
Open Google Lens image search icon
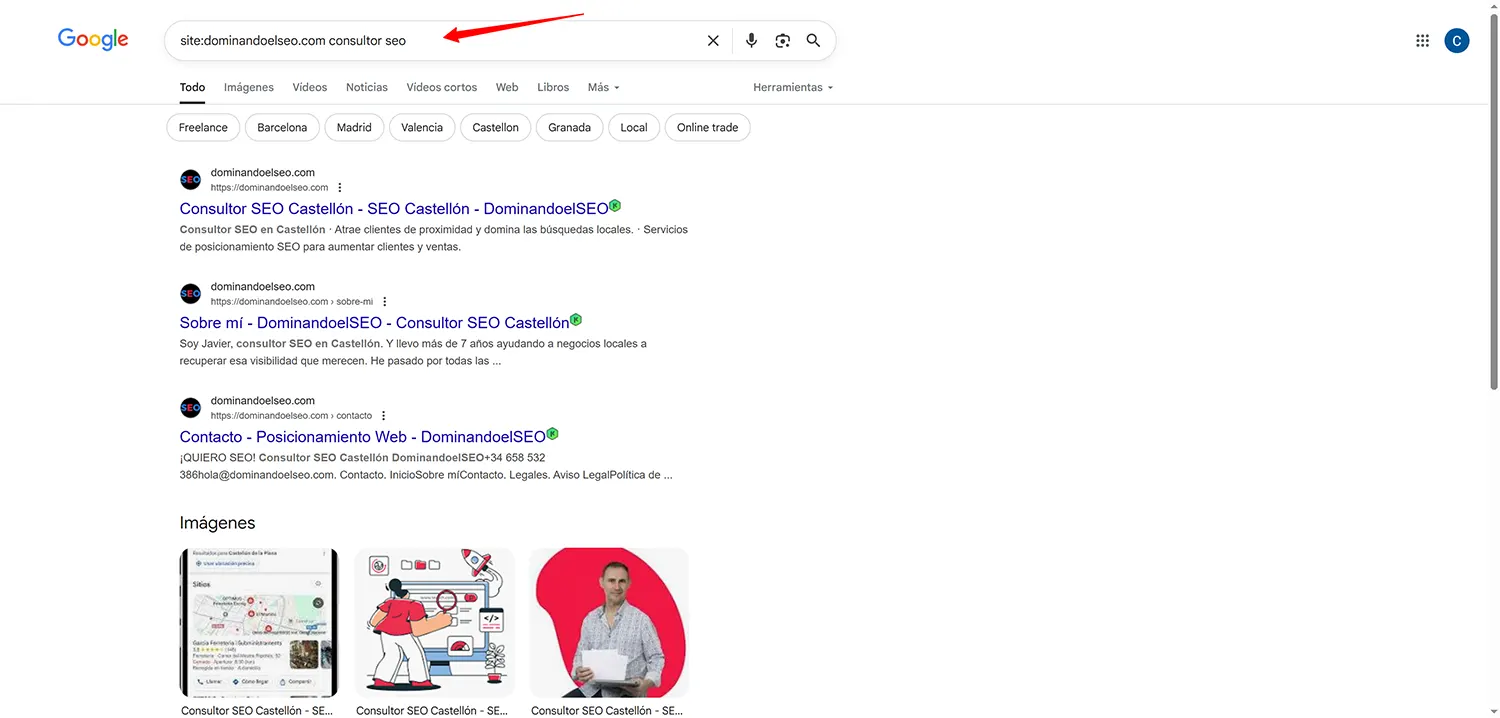point(782,41)
